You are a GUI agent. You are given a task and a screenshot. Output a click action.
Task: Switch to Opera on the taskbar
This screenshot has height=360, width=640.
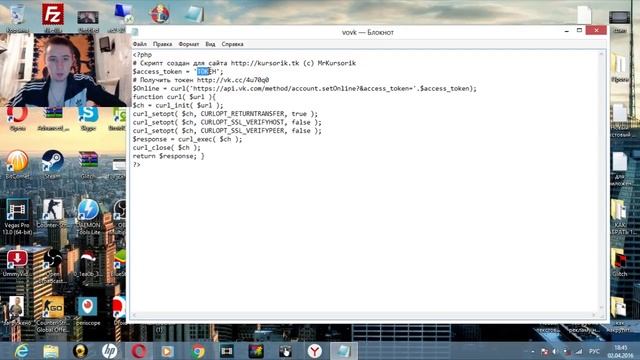click(x=139, y=351)
